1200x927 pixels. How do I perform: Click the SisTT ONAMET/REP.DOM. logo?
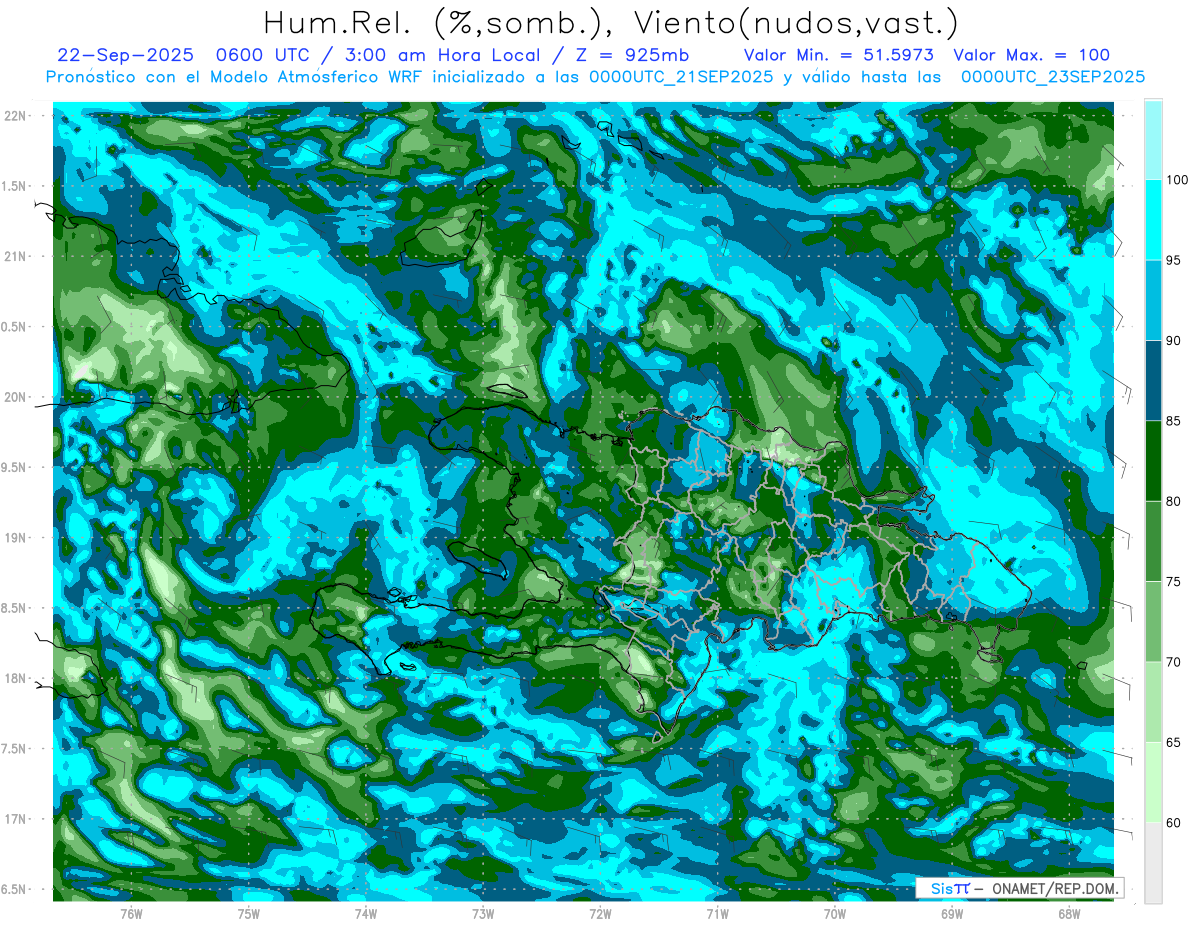pos(1018,888)
